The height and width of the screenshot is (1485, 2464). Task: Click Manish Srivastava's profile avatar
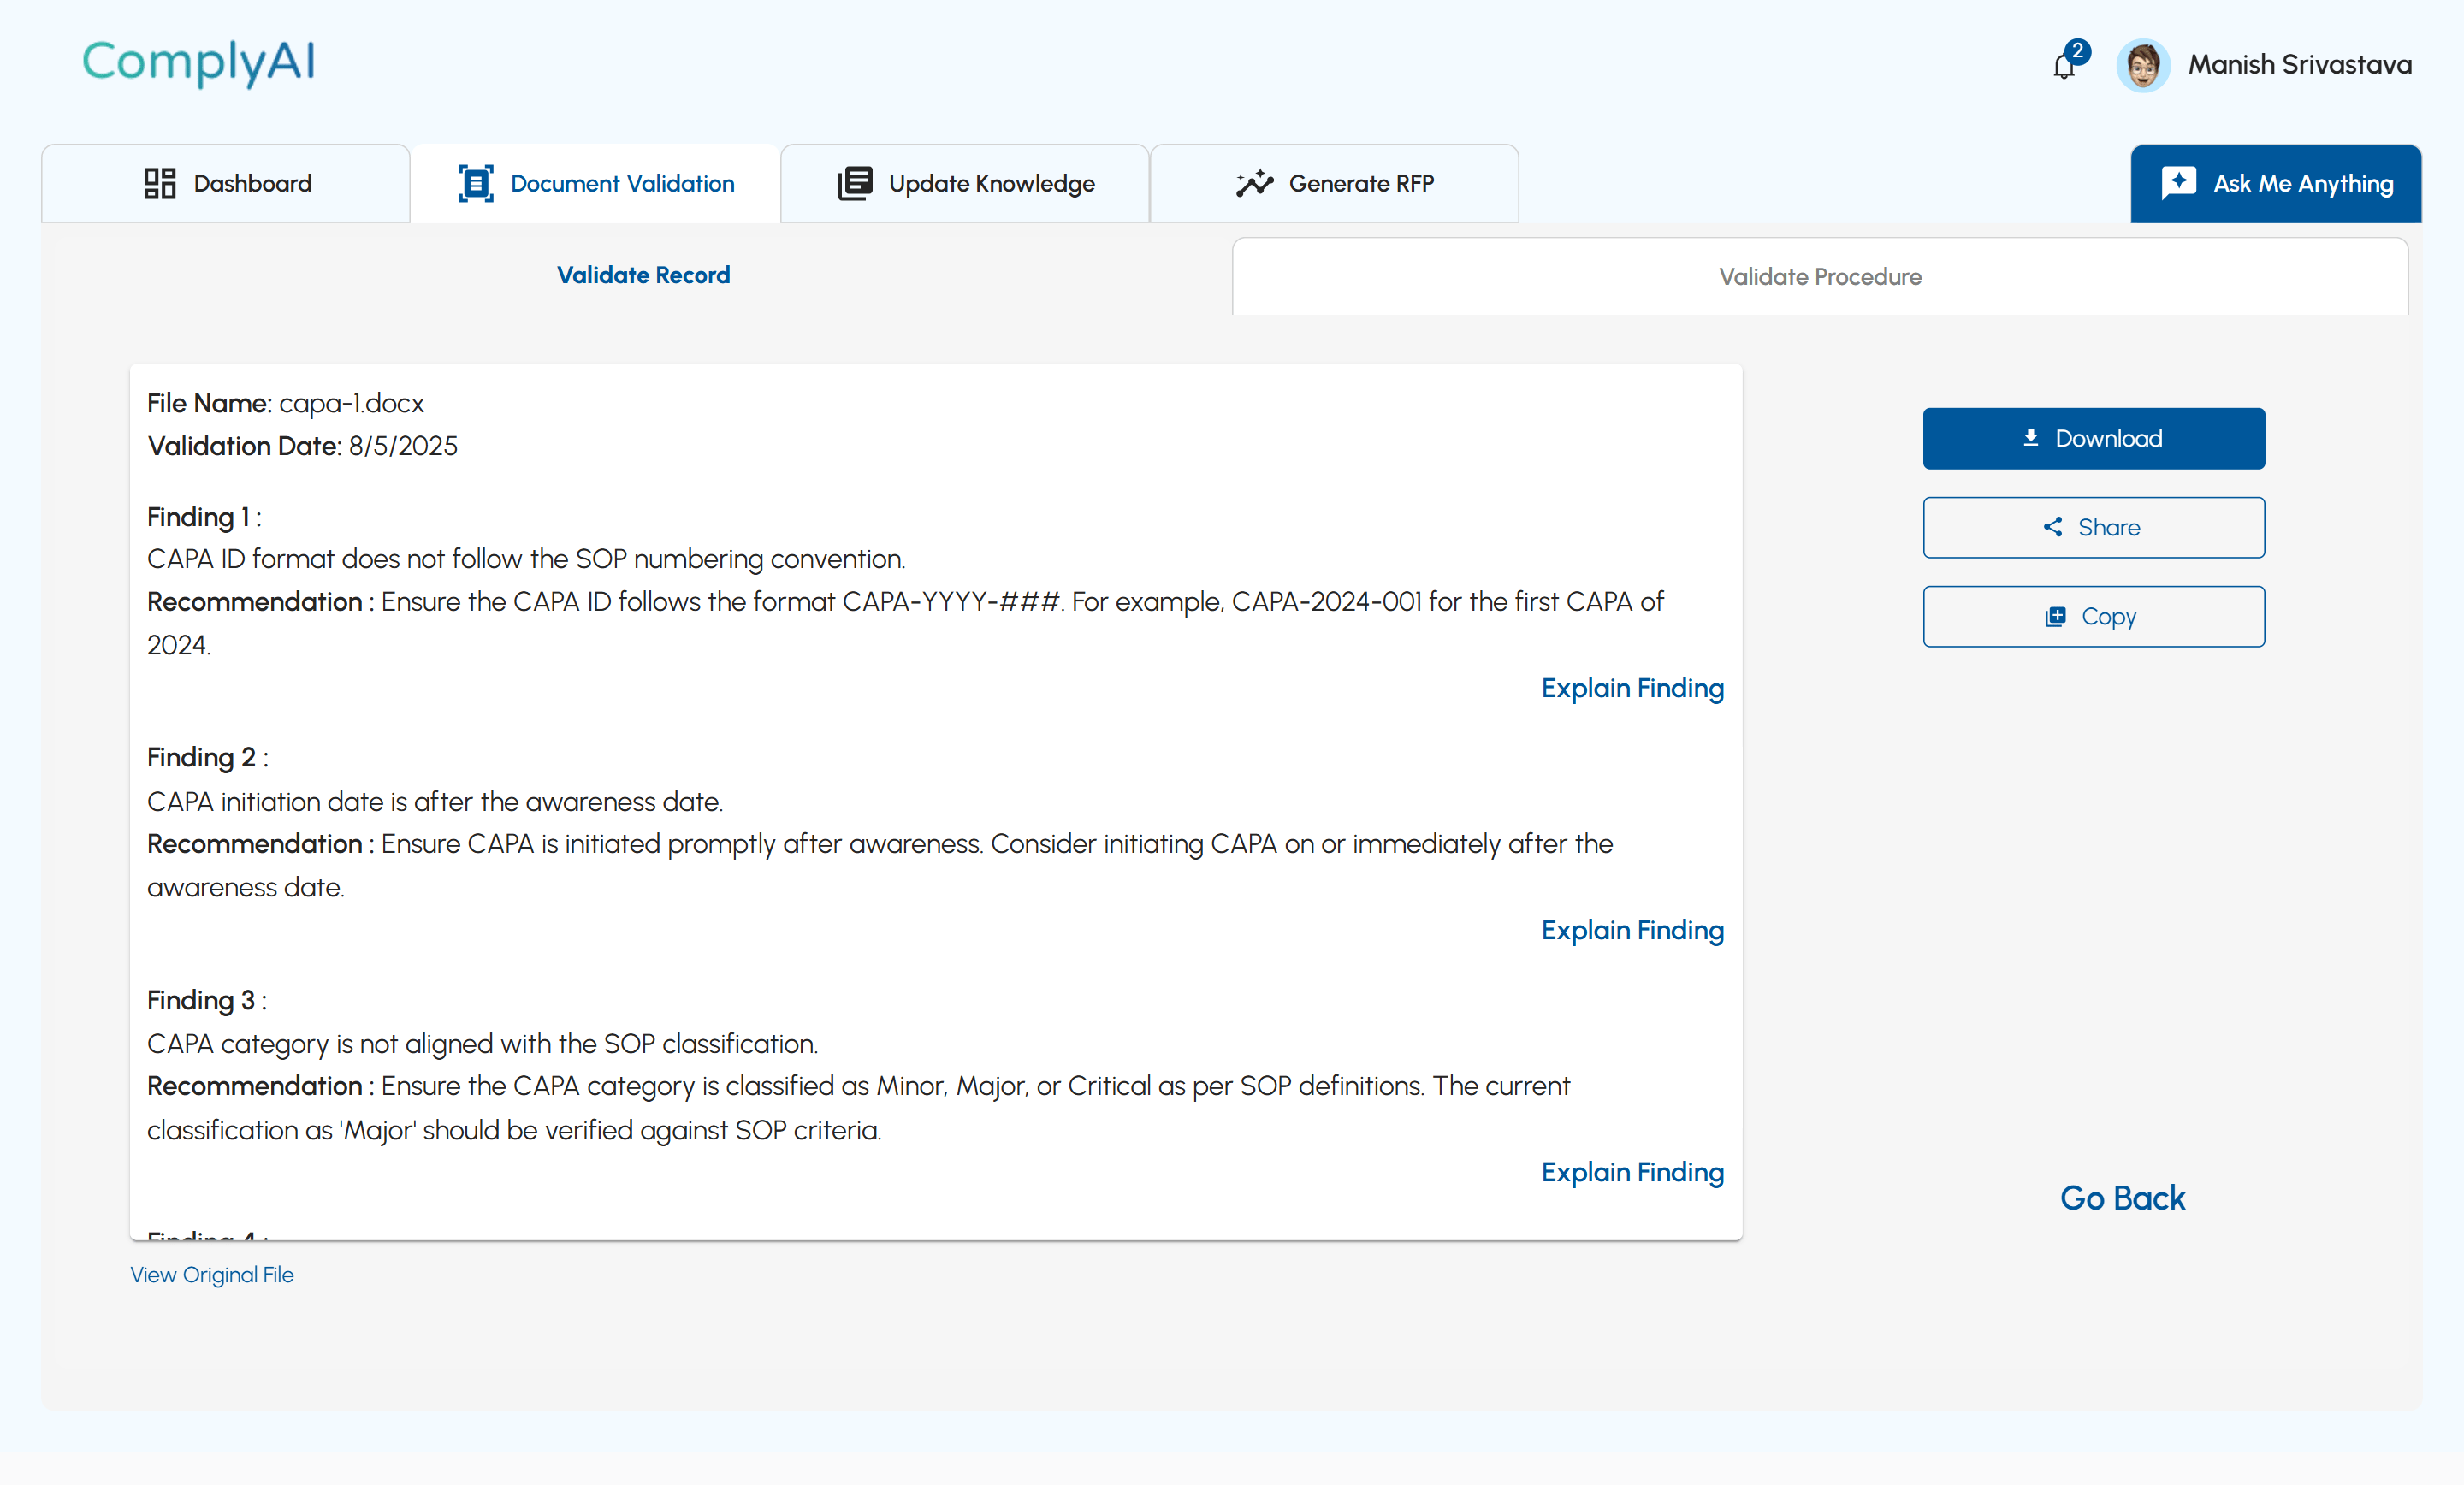2143,66
